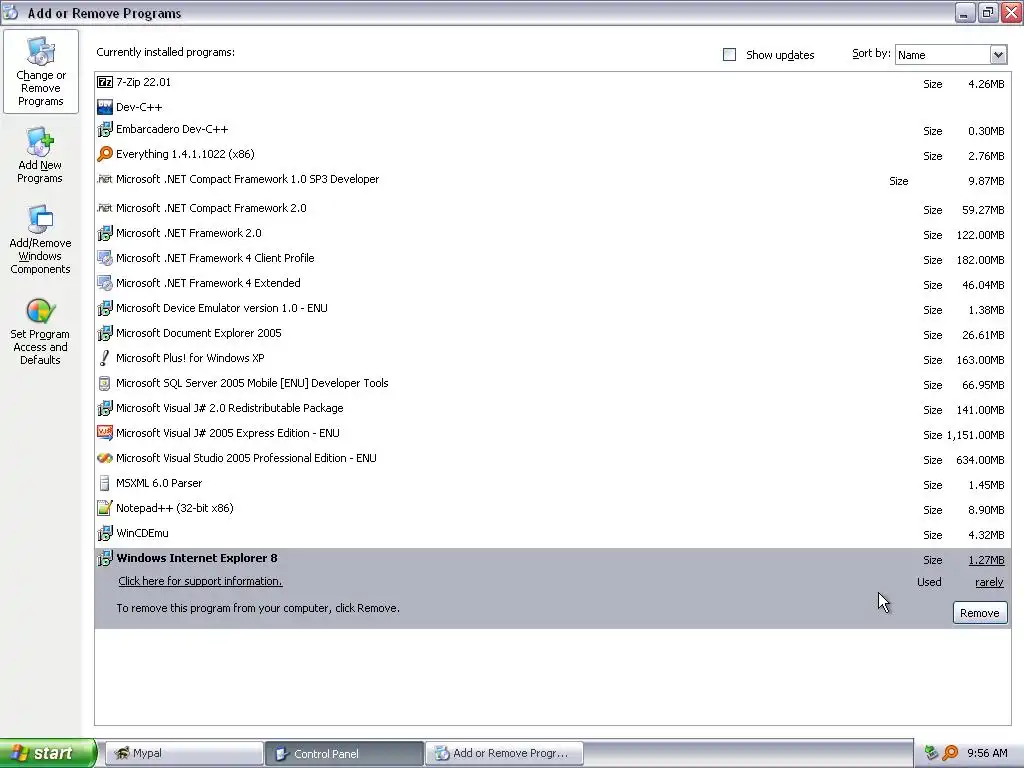Click the Embarcadero Dev-C++ installer icon
Screen dimensions: 1024x768
click(x=104, y=129)
